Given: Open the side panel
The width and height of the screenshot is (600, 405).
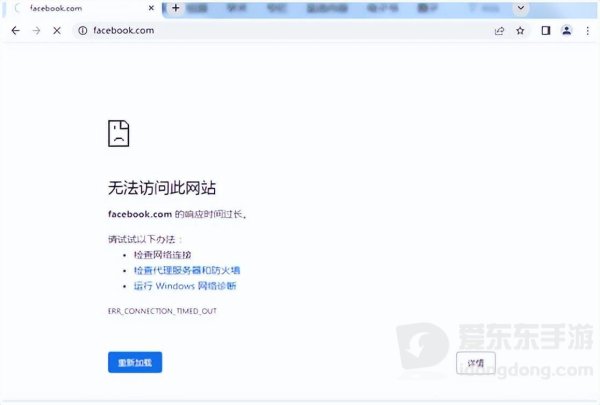Looking at the screenshot, I should pos(546,31).
